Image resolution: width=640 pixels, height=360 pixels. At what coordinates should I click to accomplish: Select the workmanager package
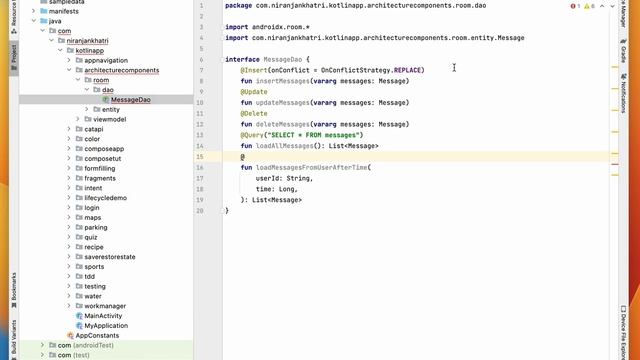click(x=105, y=306)
